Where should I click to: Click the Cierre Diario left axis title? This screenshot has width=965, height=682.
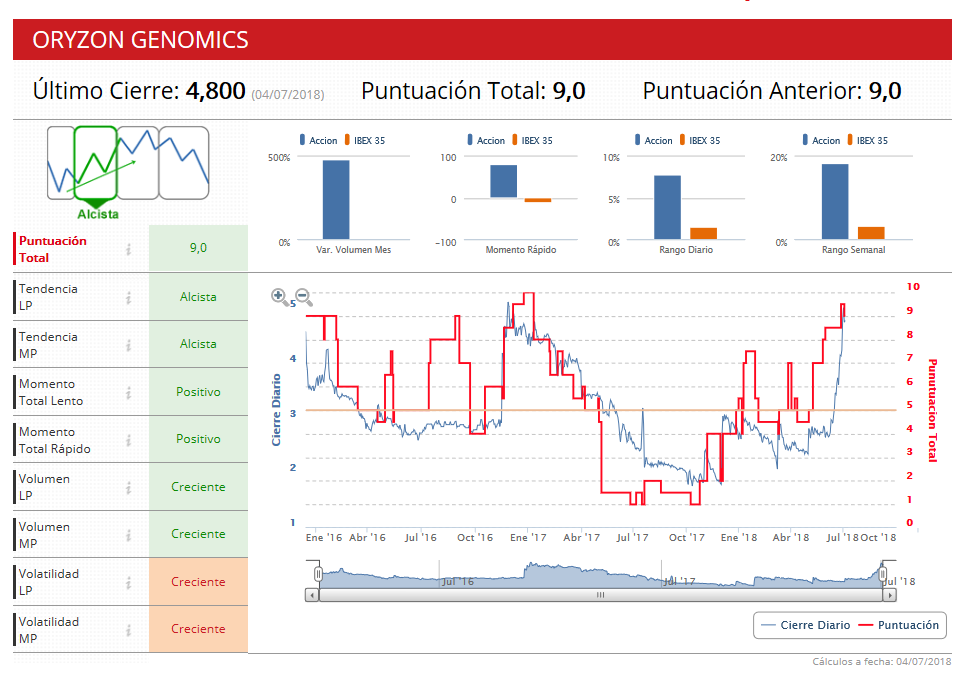pyautogui.click(x=276, y=410)
